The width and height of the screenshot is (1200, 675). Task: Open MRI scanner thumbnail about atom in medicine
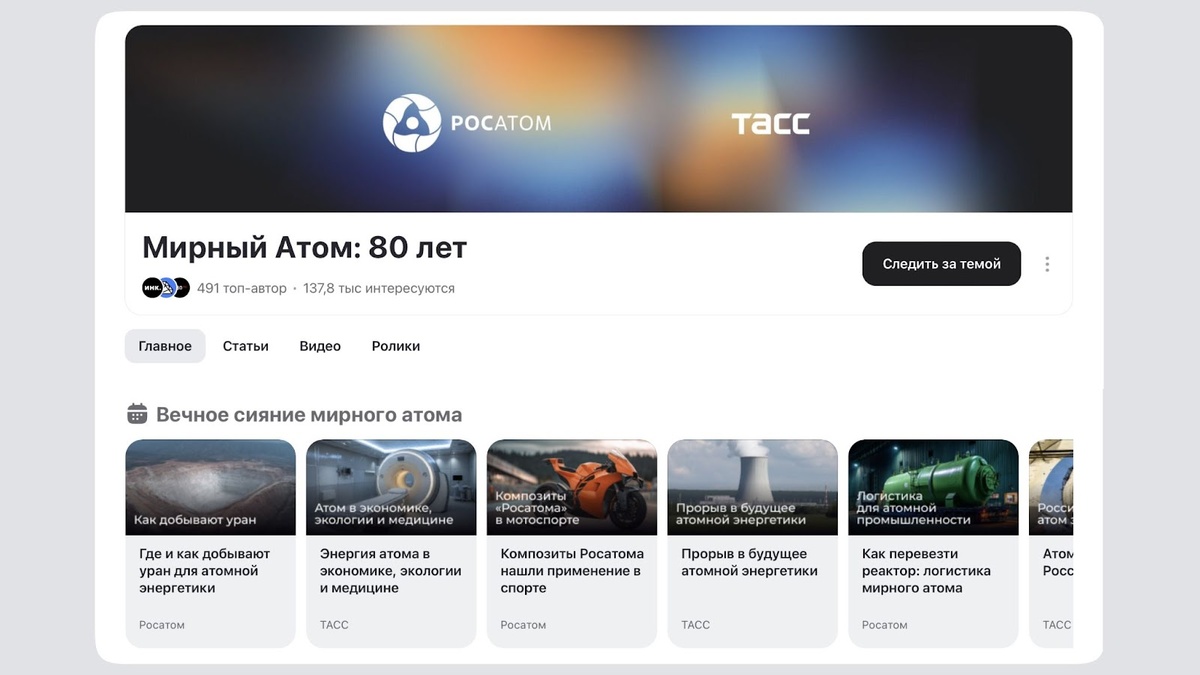point(391,487)
